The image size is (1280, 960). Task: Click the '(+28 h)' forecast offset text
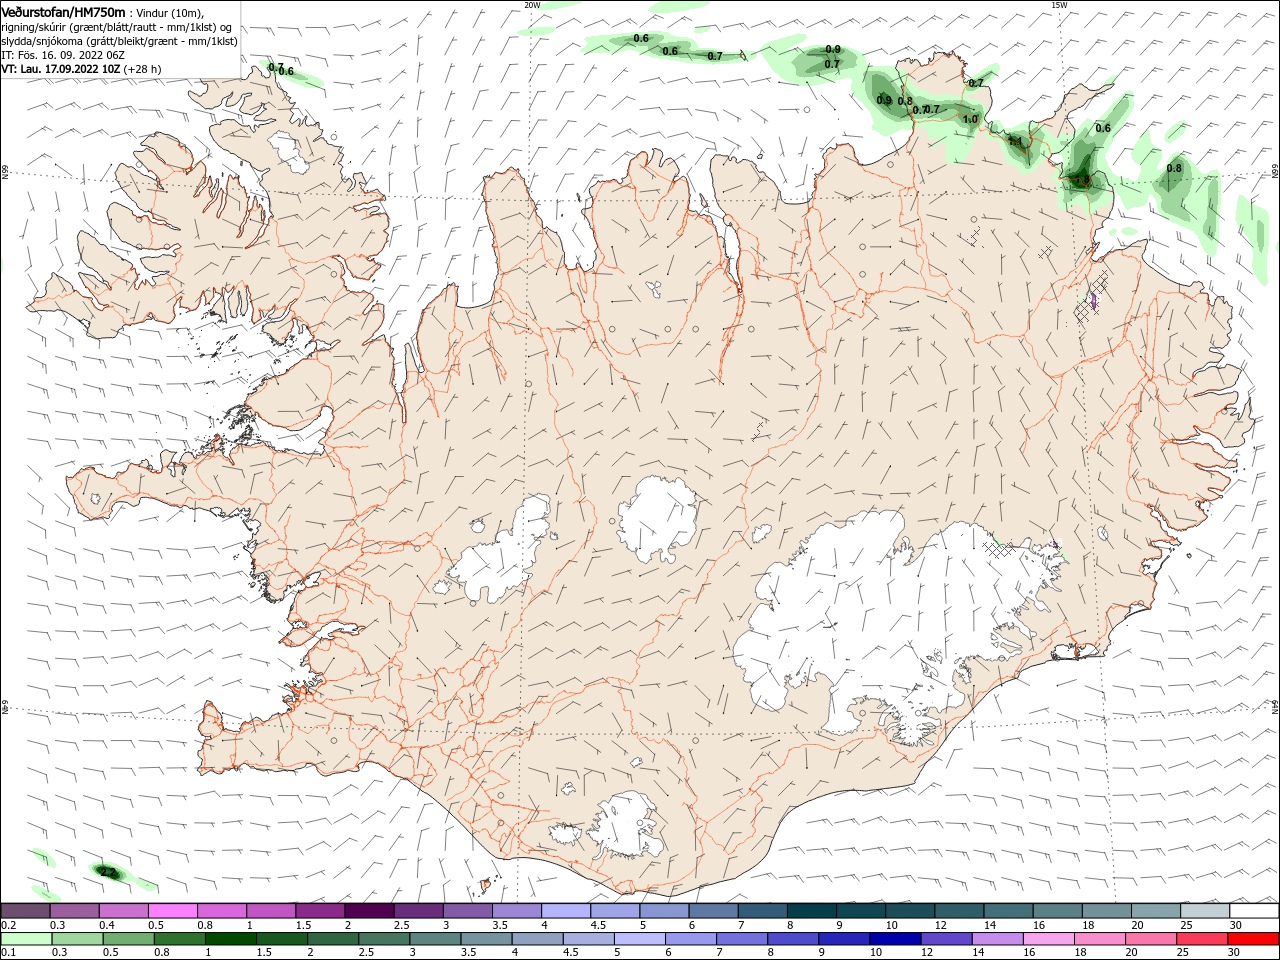[x=144, y=69]
